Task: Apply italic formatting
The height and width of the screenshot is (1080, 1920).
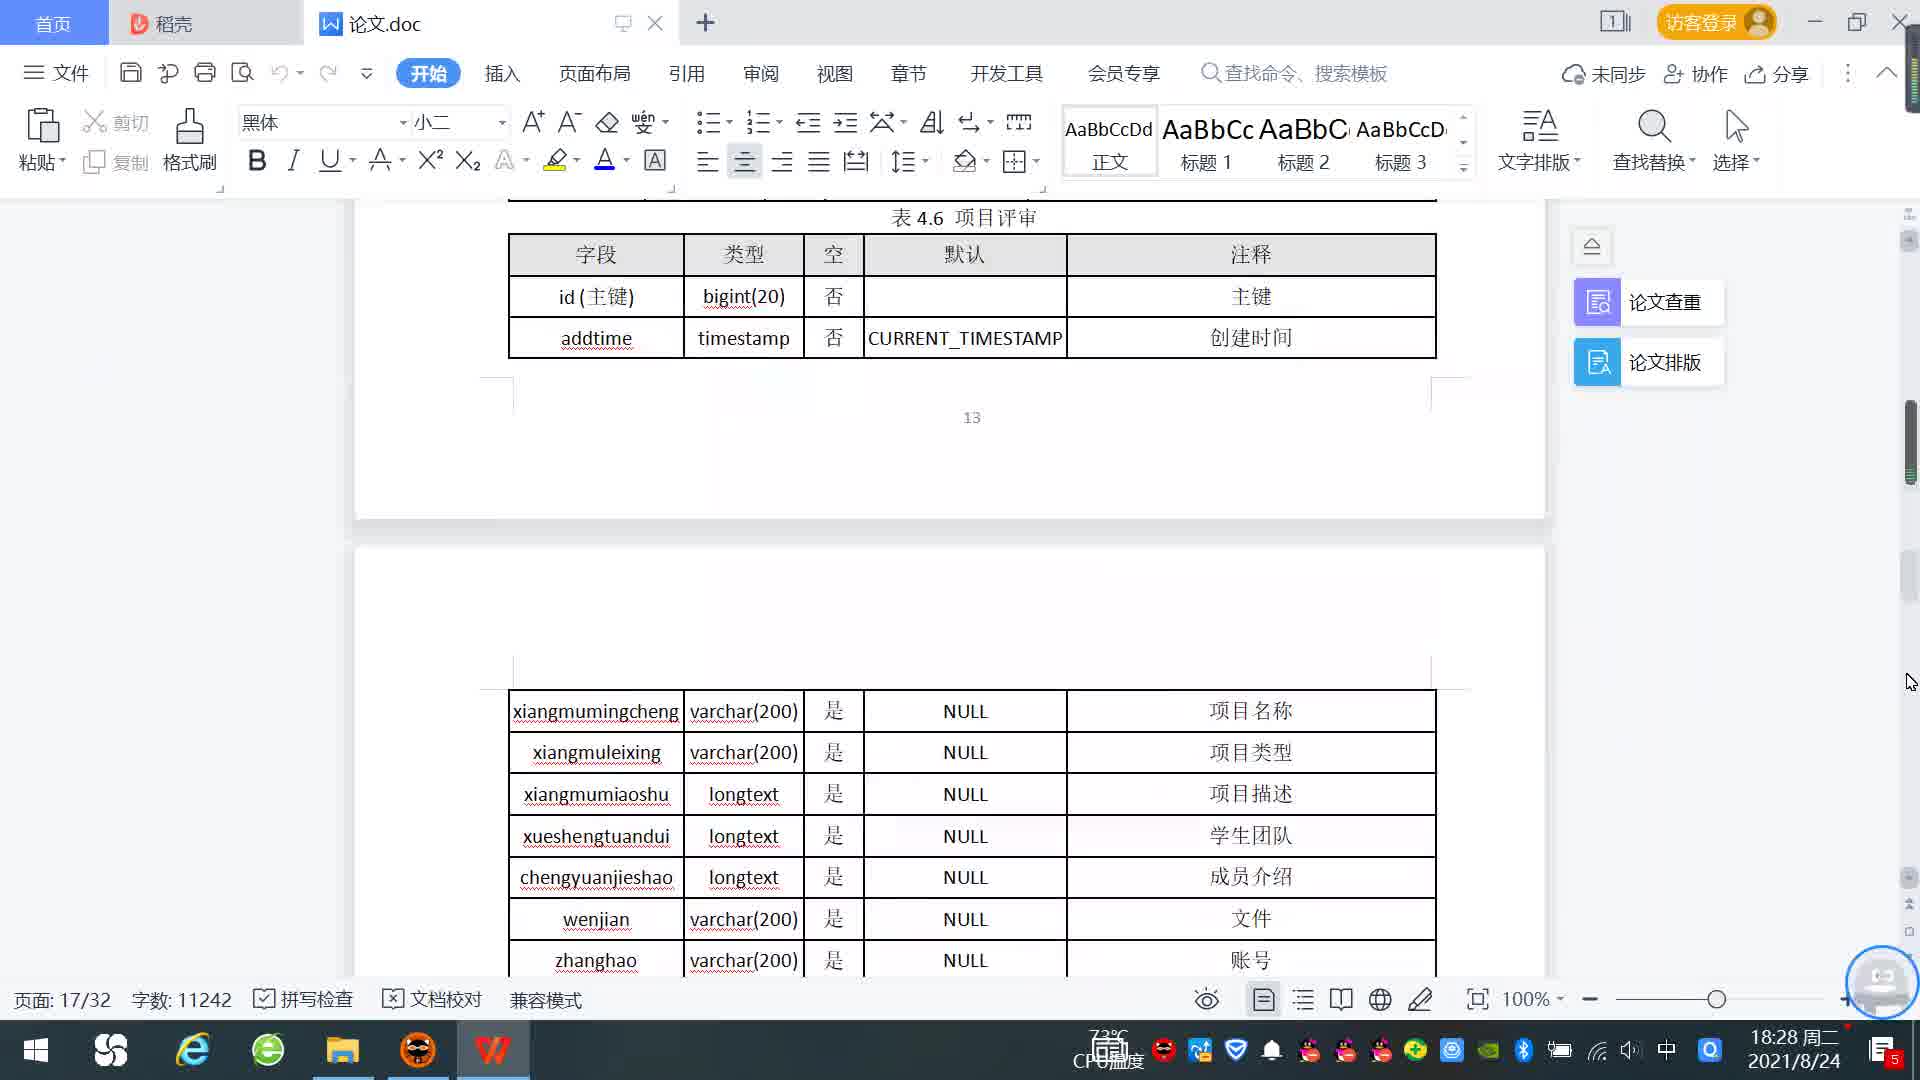Action: pyautogui.click(x=293, y=161)
